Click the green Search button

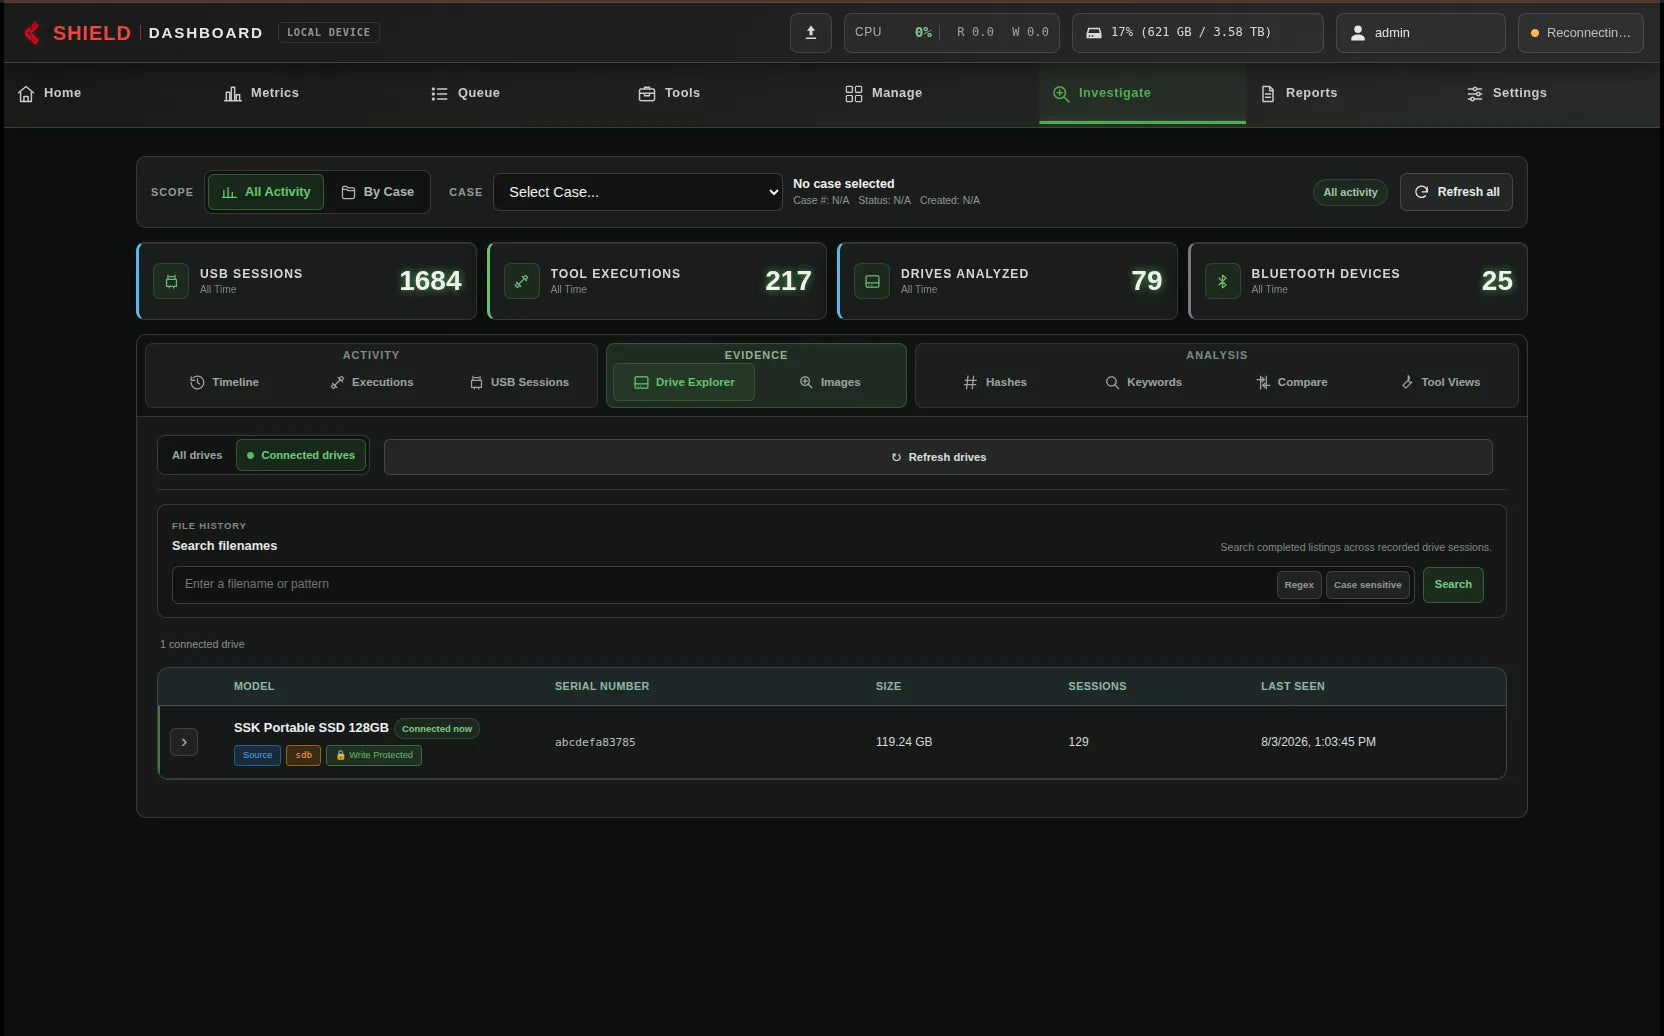pyautogui.click(x=1453, y=585)
